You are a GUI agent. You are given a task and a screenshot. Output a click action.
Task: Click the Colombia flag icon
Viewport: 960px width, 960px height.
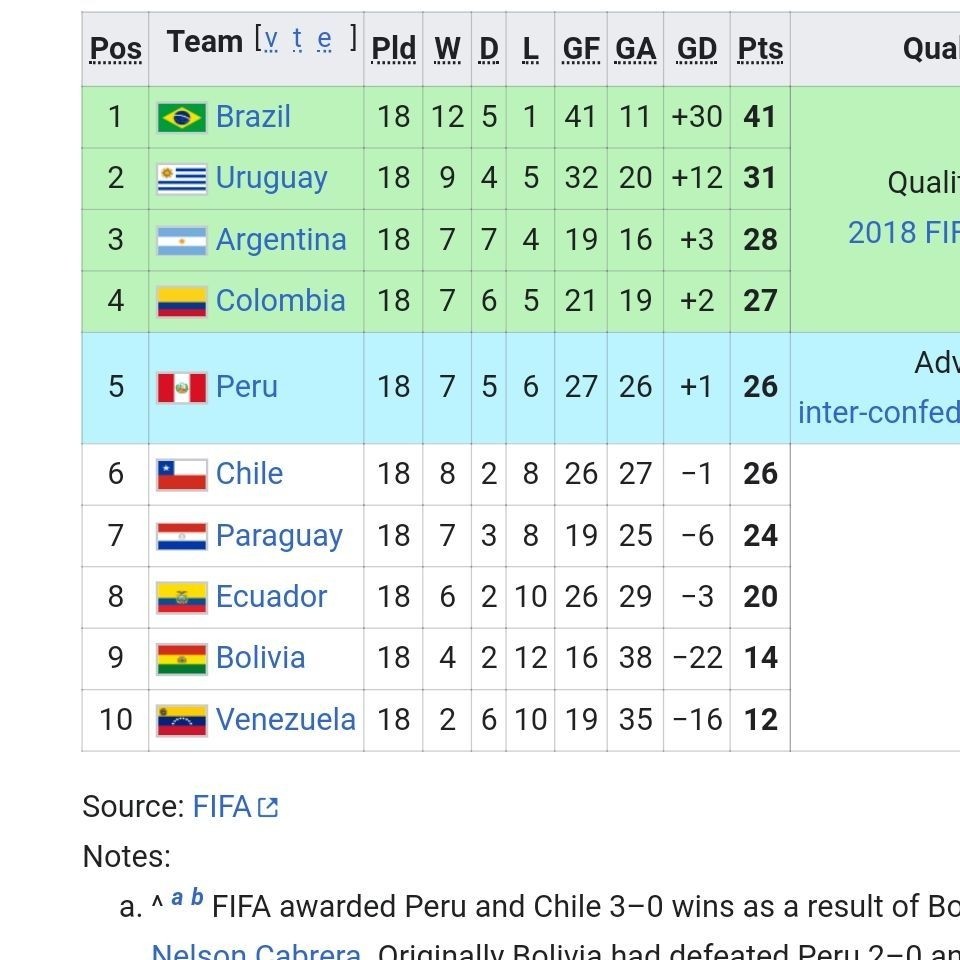(x=182, y=301)
